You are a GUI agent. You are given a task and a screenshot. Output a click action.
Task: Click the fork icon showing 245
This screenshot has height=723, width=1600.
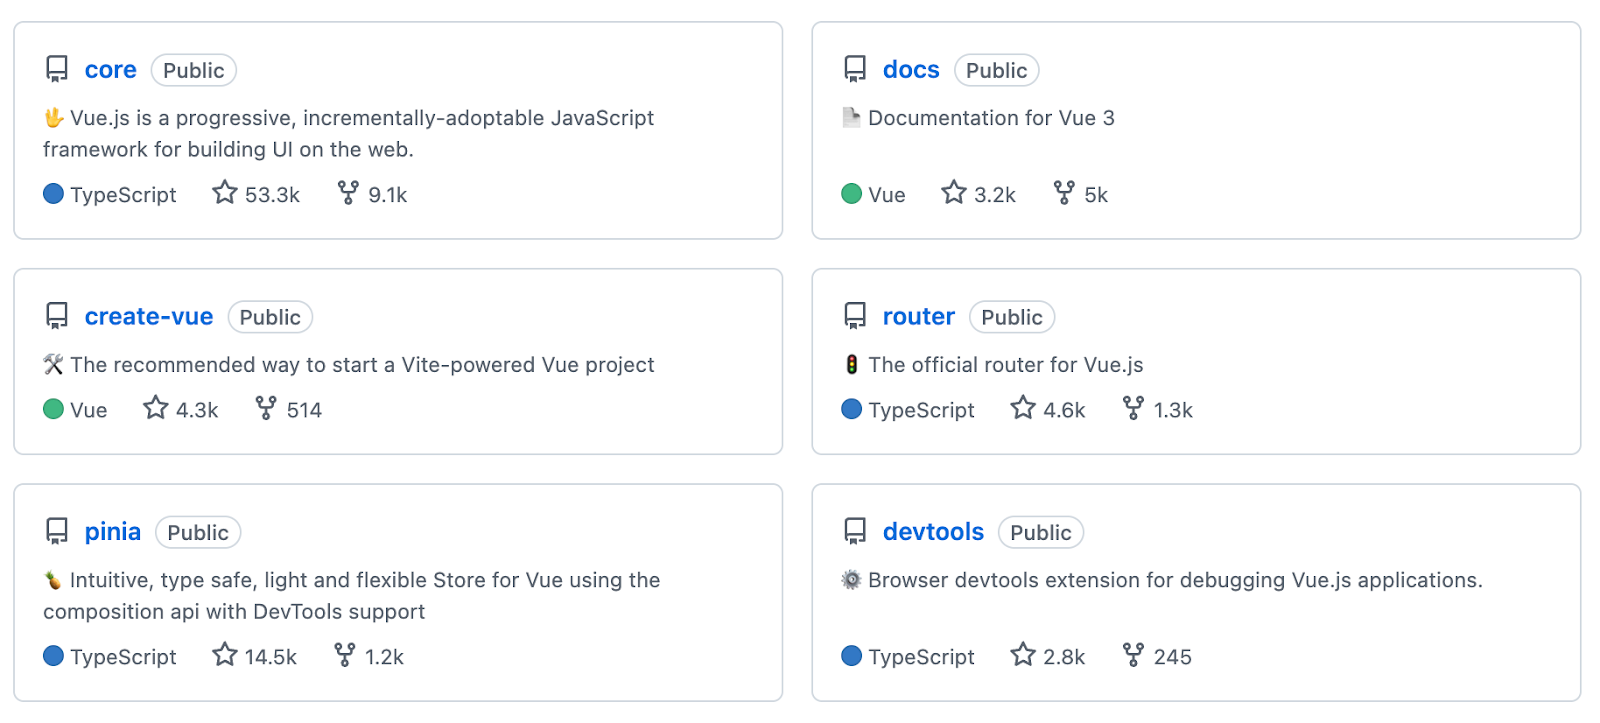(1133, 654)
